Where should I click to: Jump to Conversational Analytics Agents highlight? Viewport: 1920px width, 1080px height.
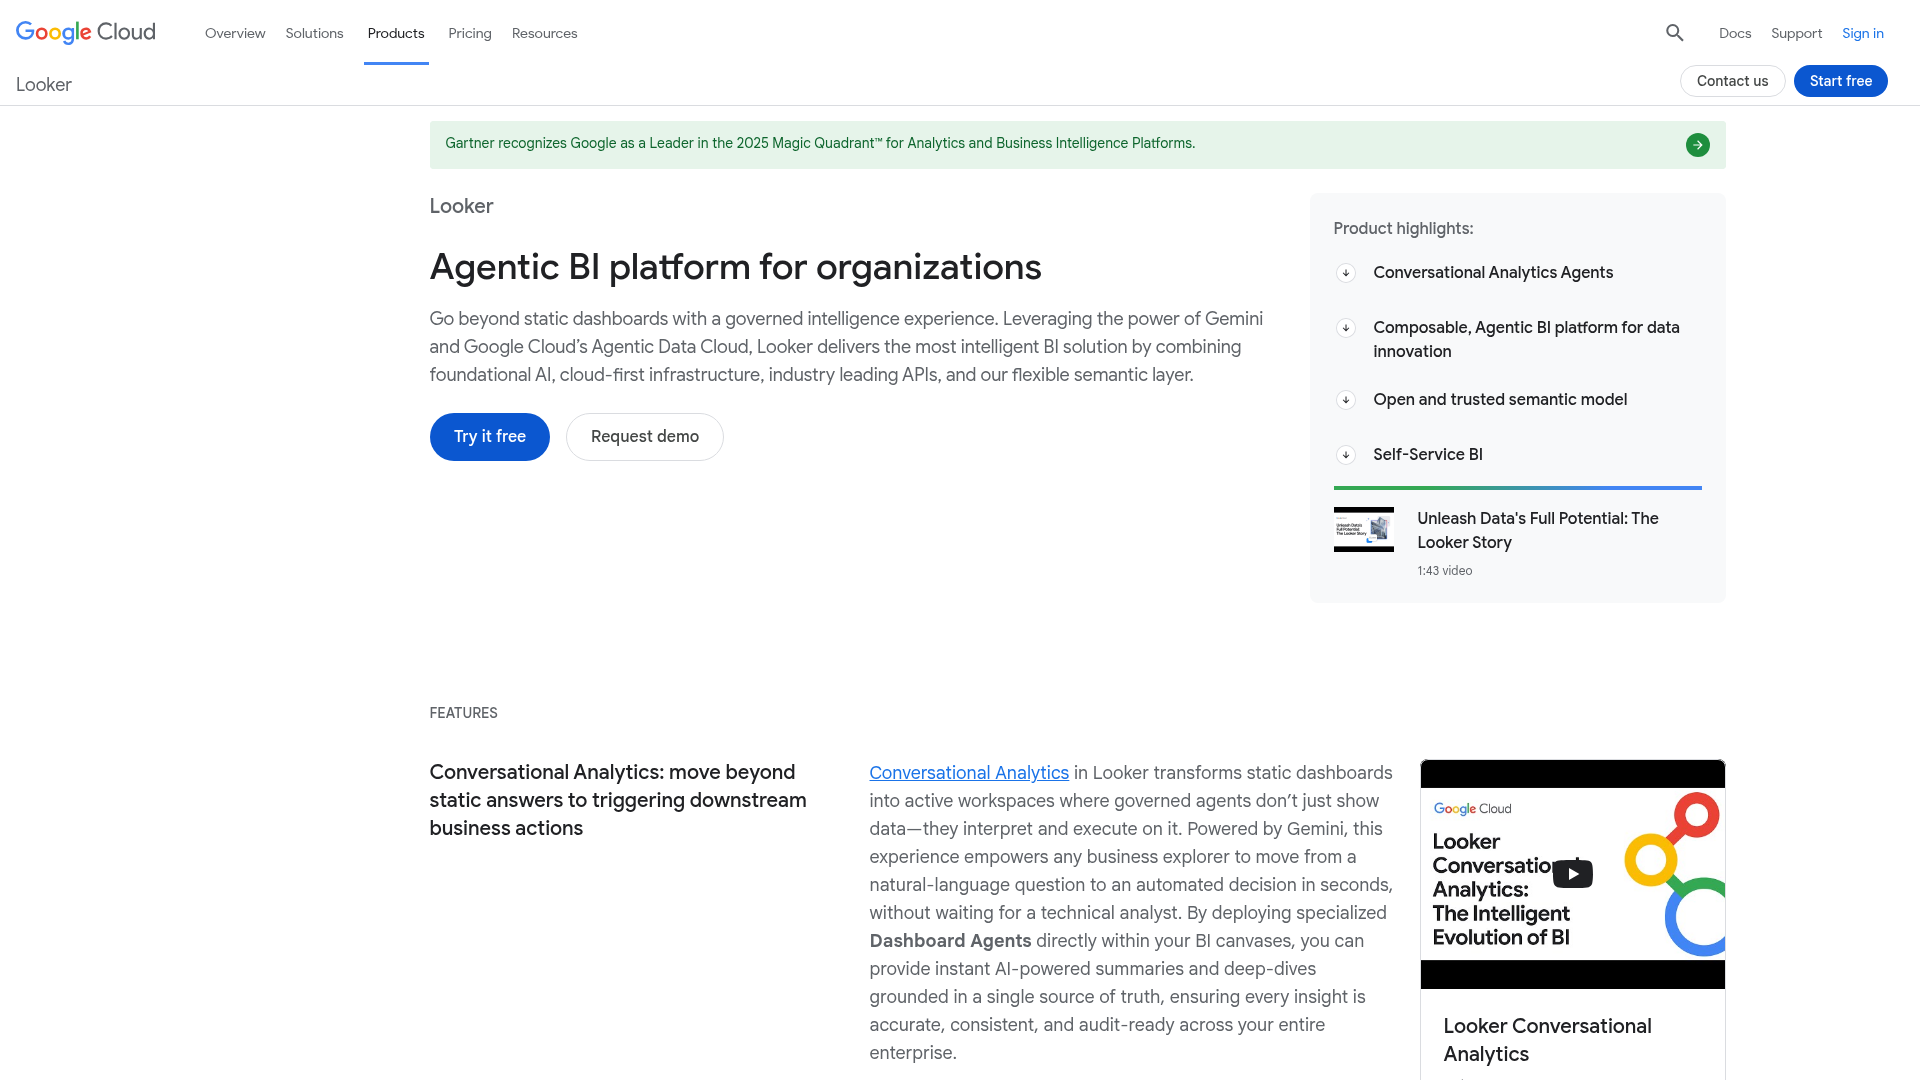coord(1493,273)
